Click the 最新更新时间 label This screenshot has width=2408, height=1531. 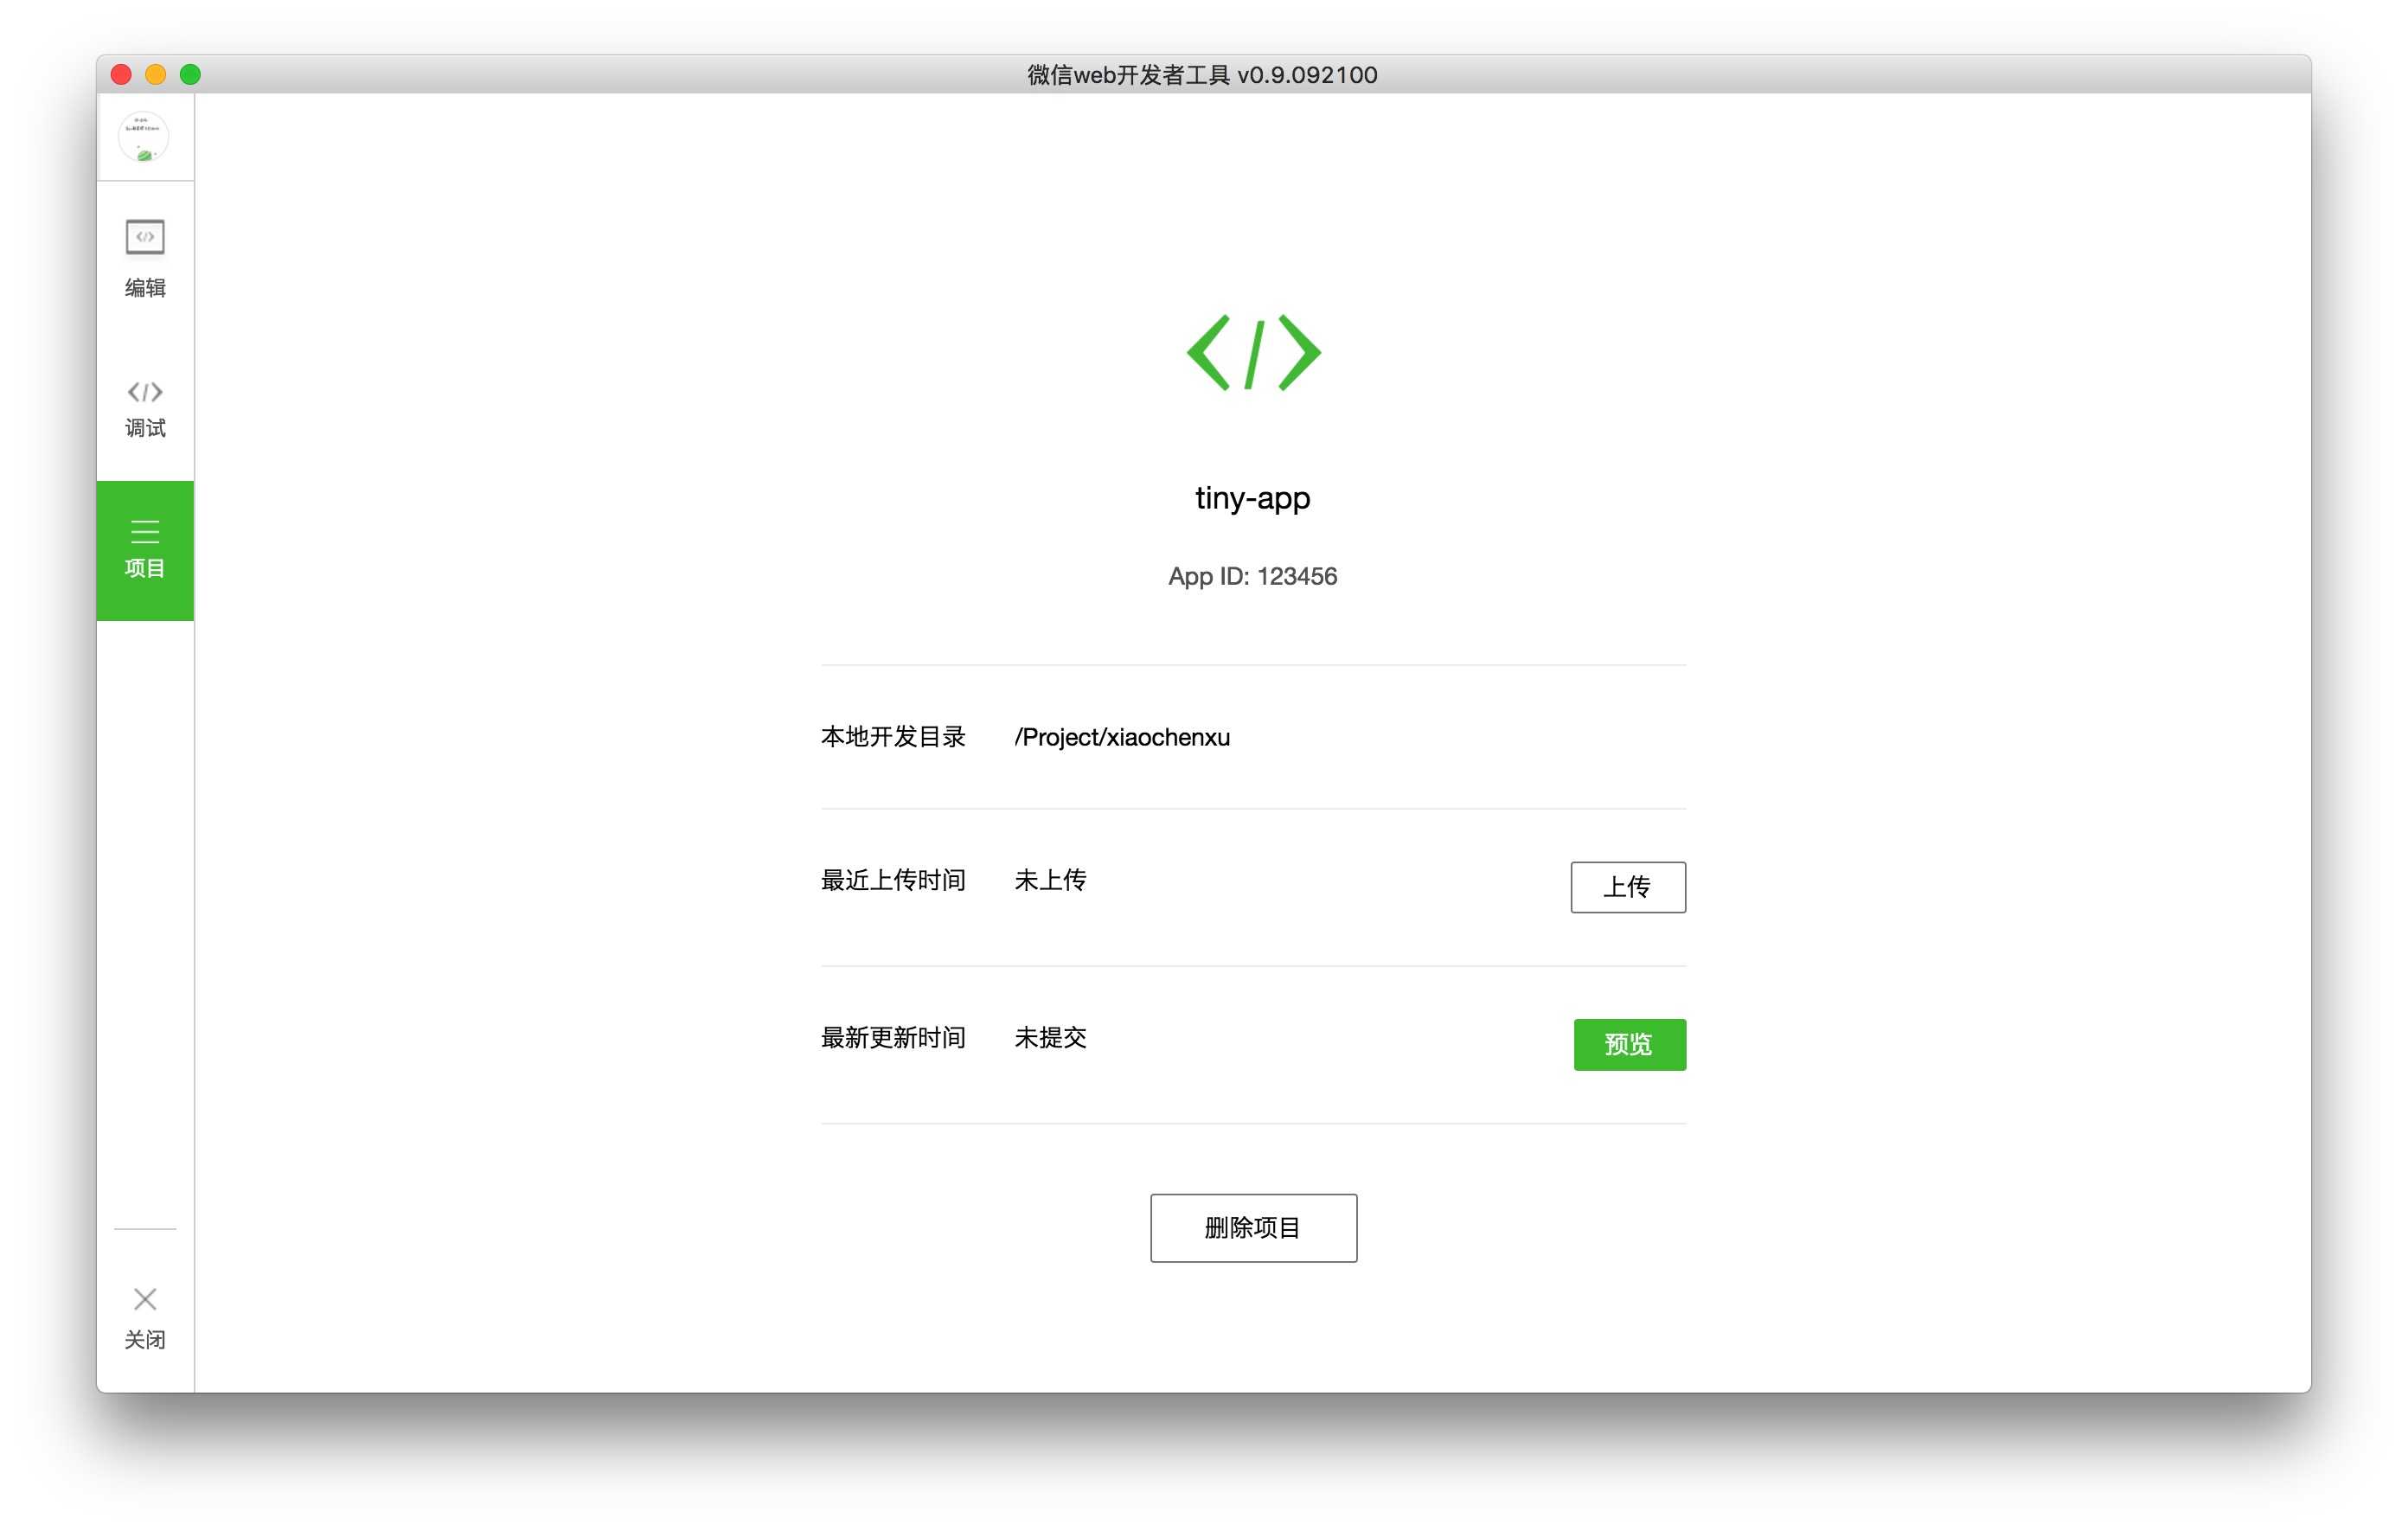tap(893, 1037)
